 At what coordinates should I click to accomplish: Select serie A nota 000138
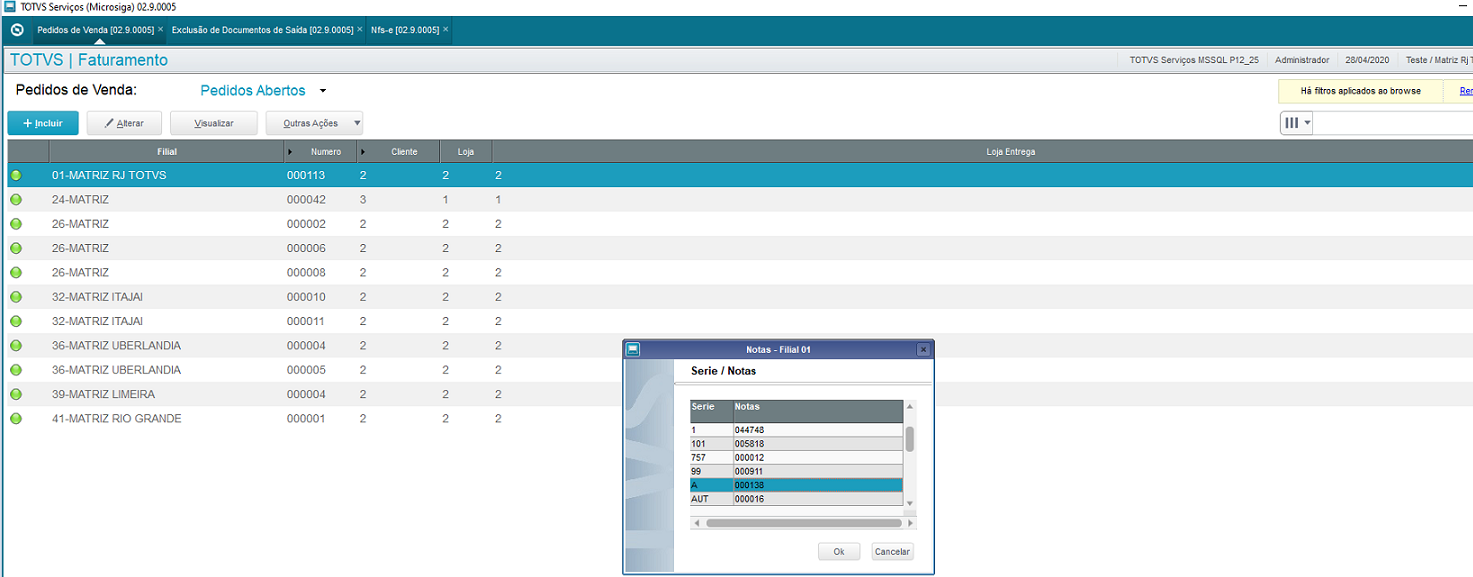pyautogui.click(x=796, y=485)
